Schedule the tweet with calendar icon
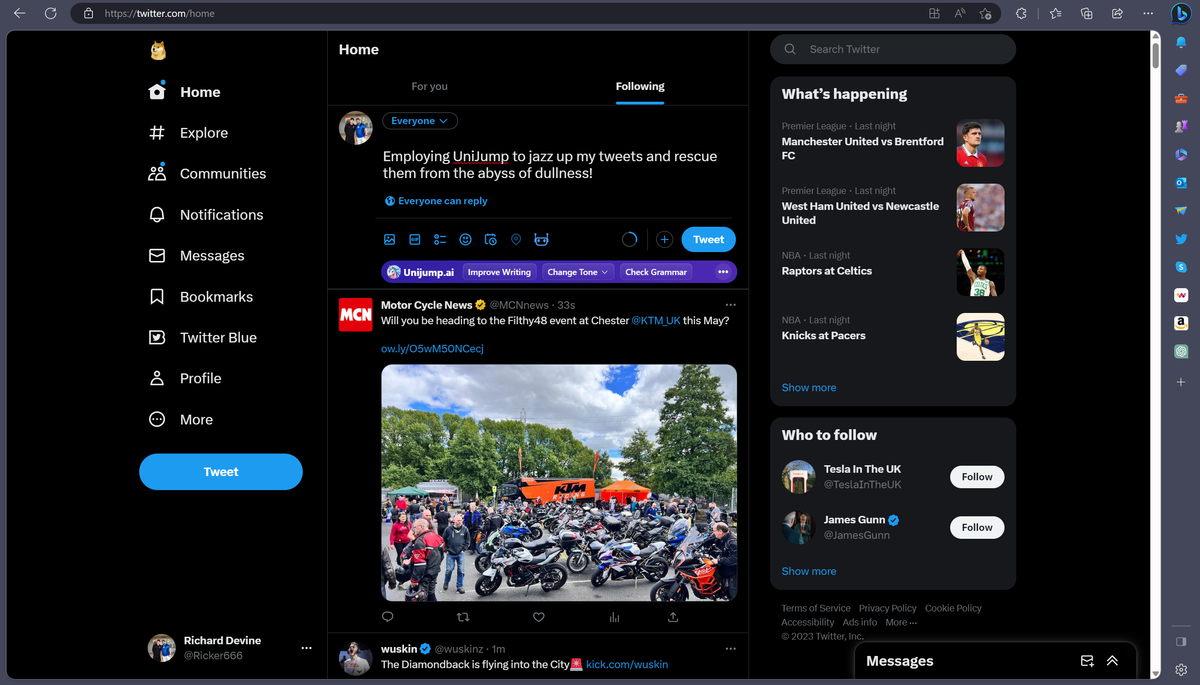 [x=491, y=240]
